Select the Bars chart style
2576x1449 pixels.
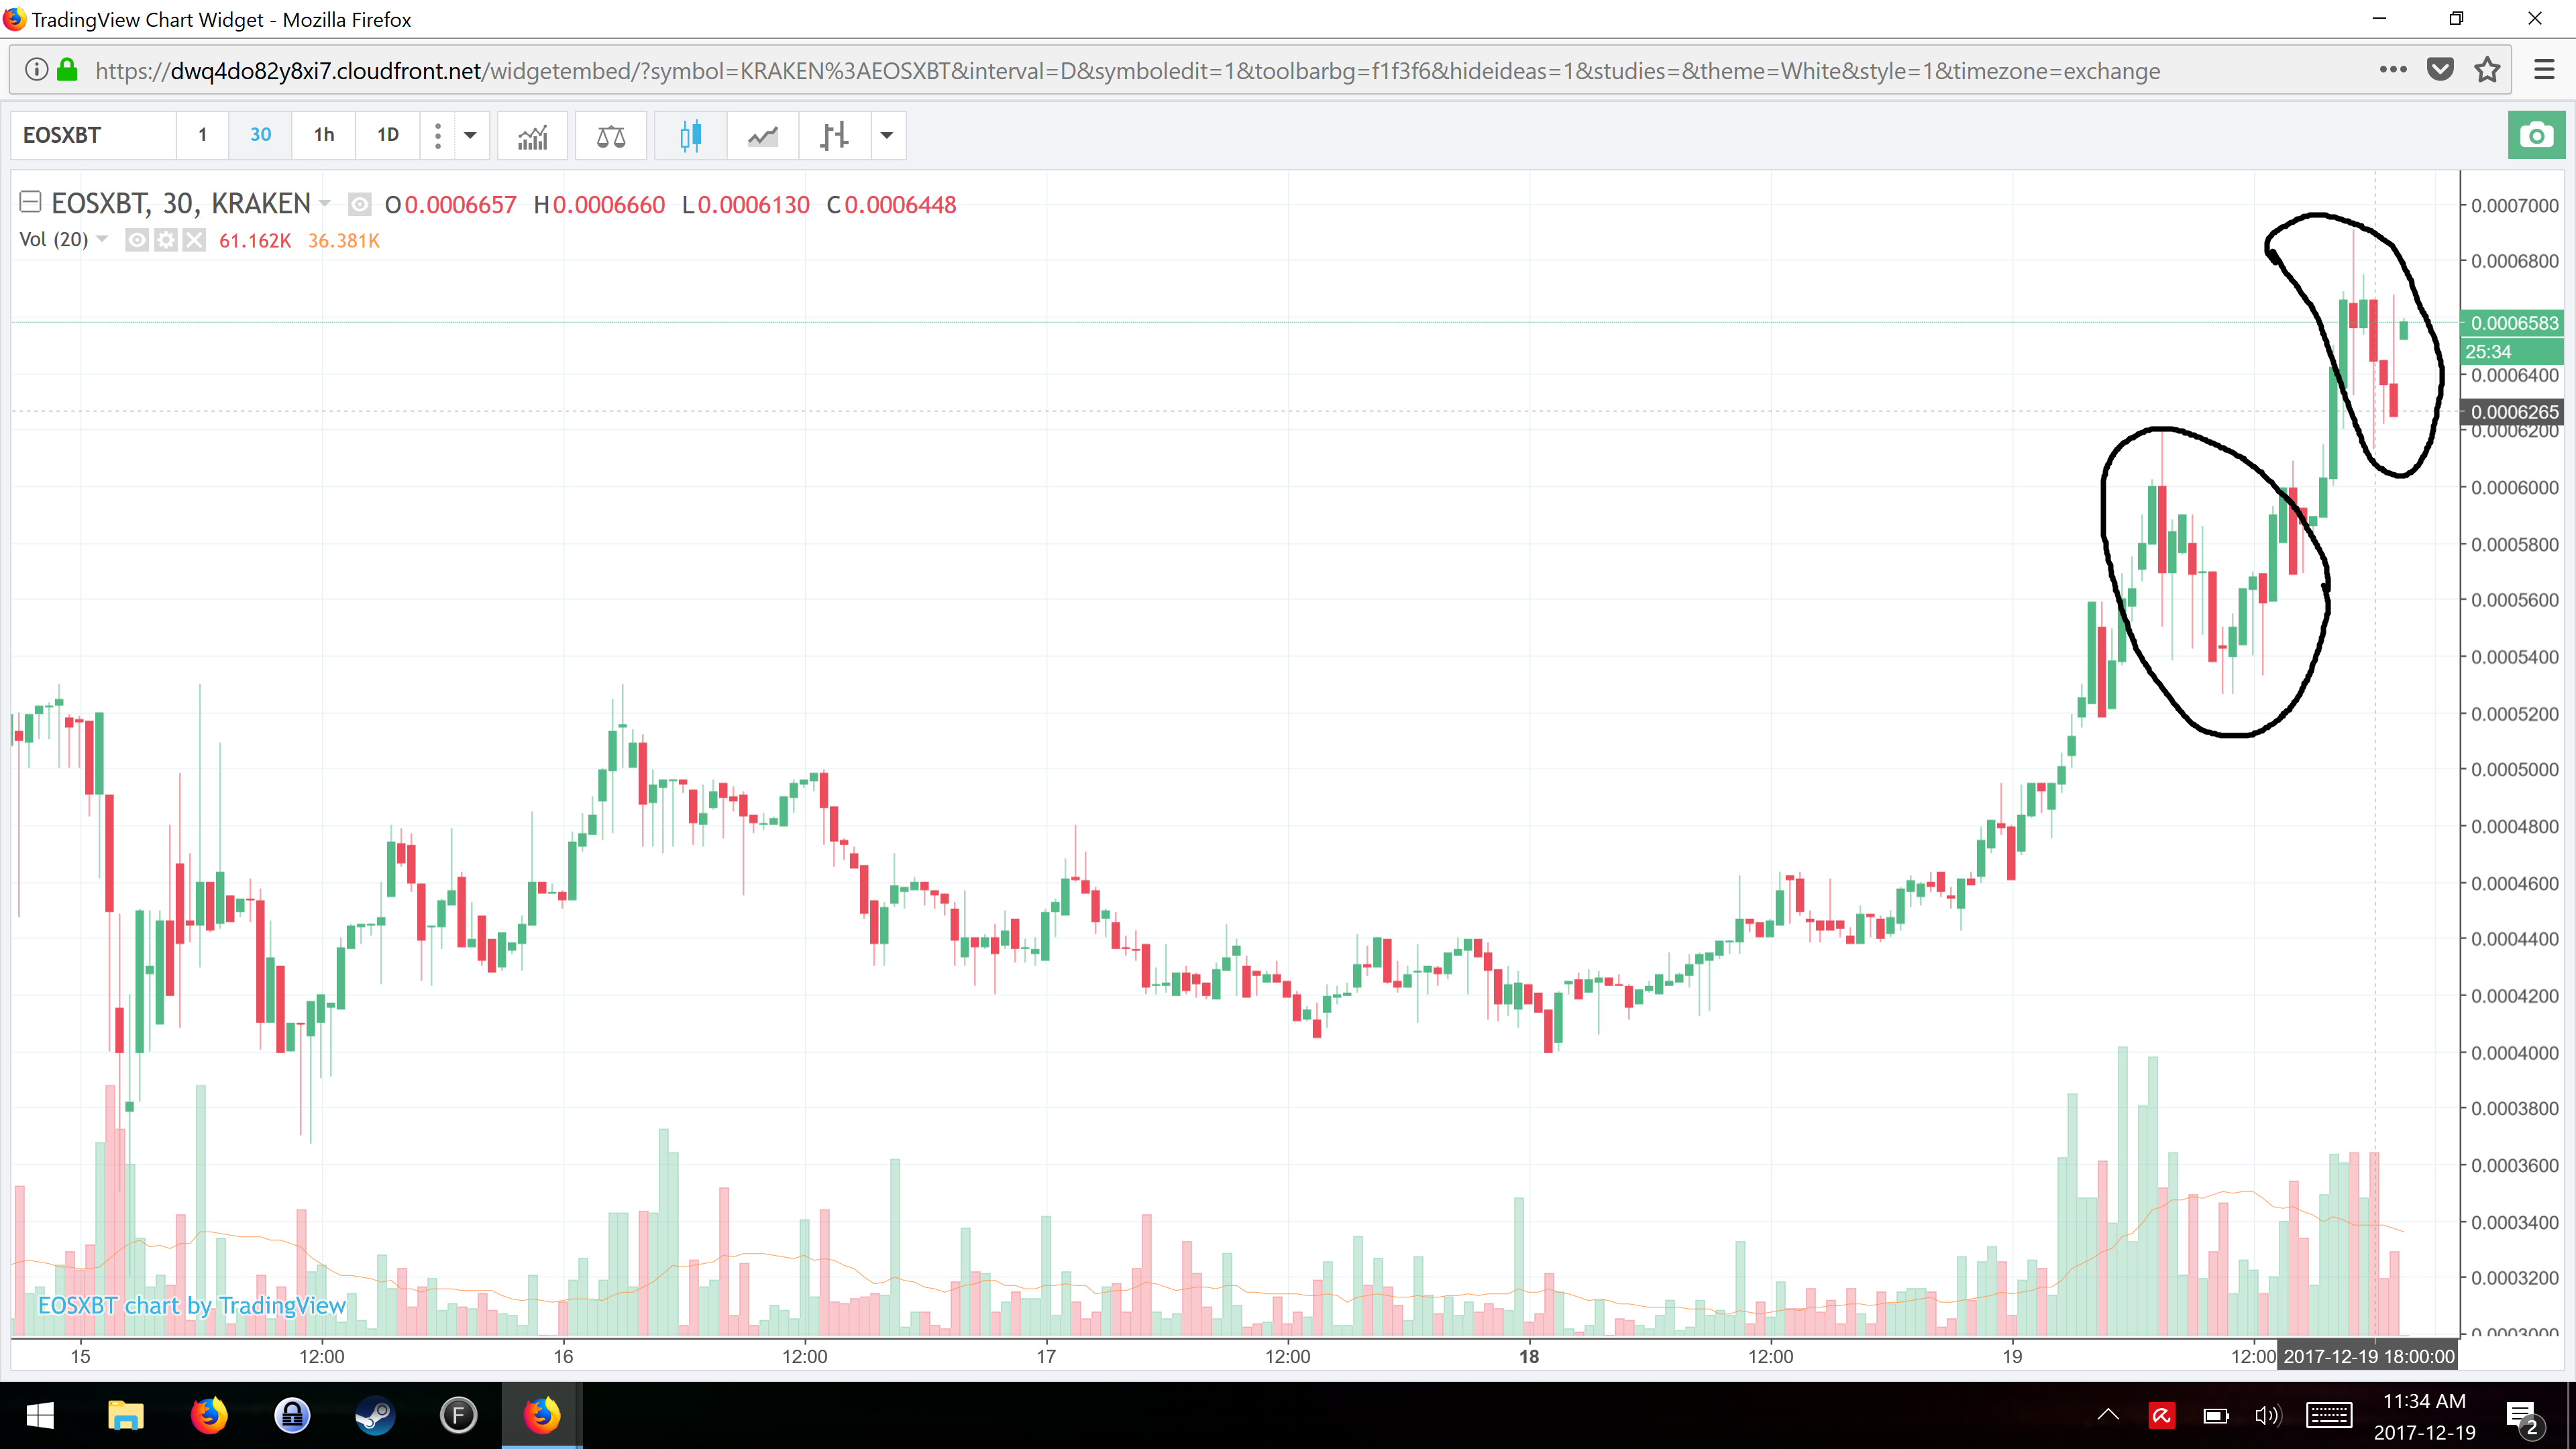[834, 135]
